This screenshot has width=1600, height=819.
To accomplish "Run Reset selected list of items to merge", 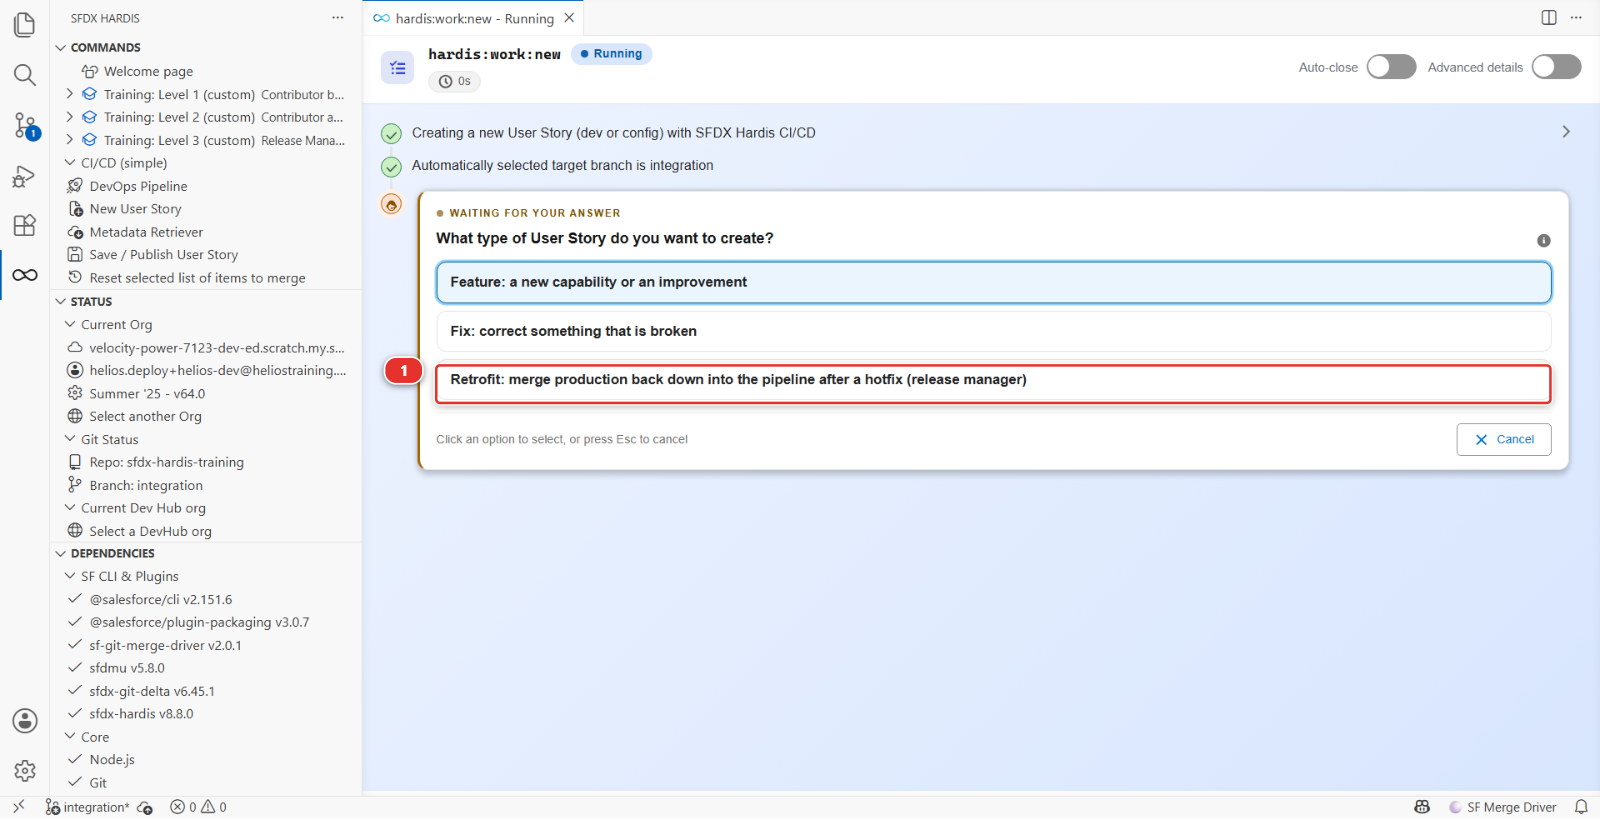I will [x=197, y=278].
